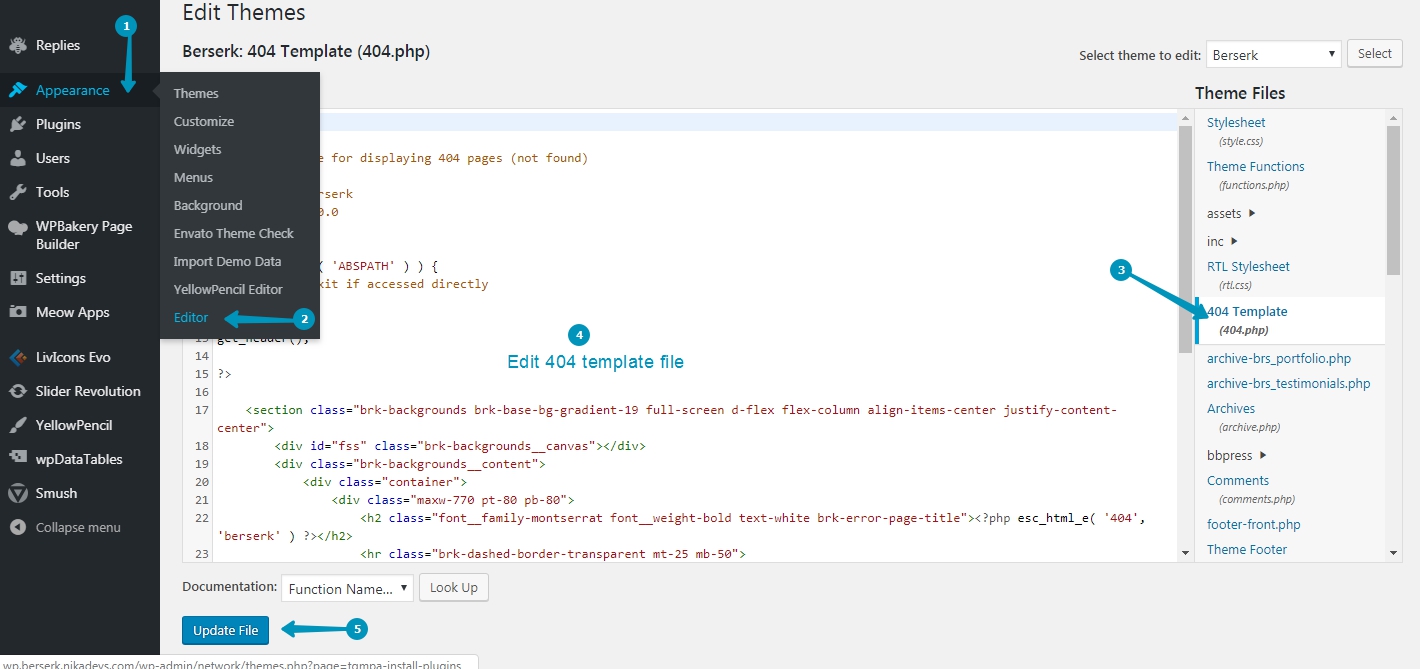Select Widgets in the Appearance submenu
1420x669 pixels.
coord(197,150)
